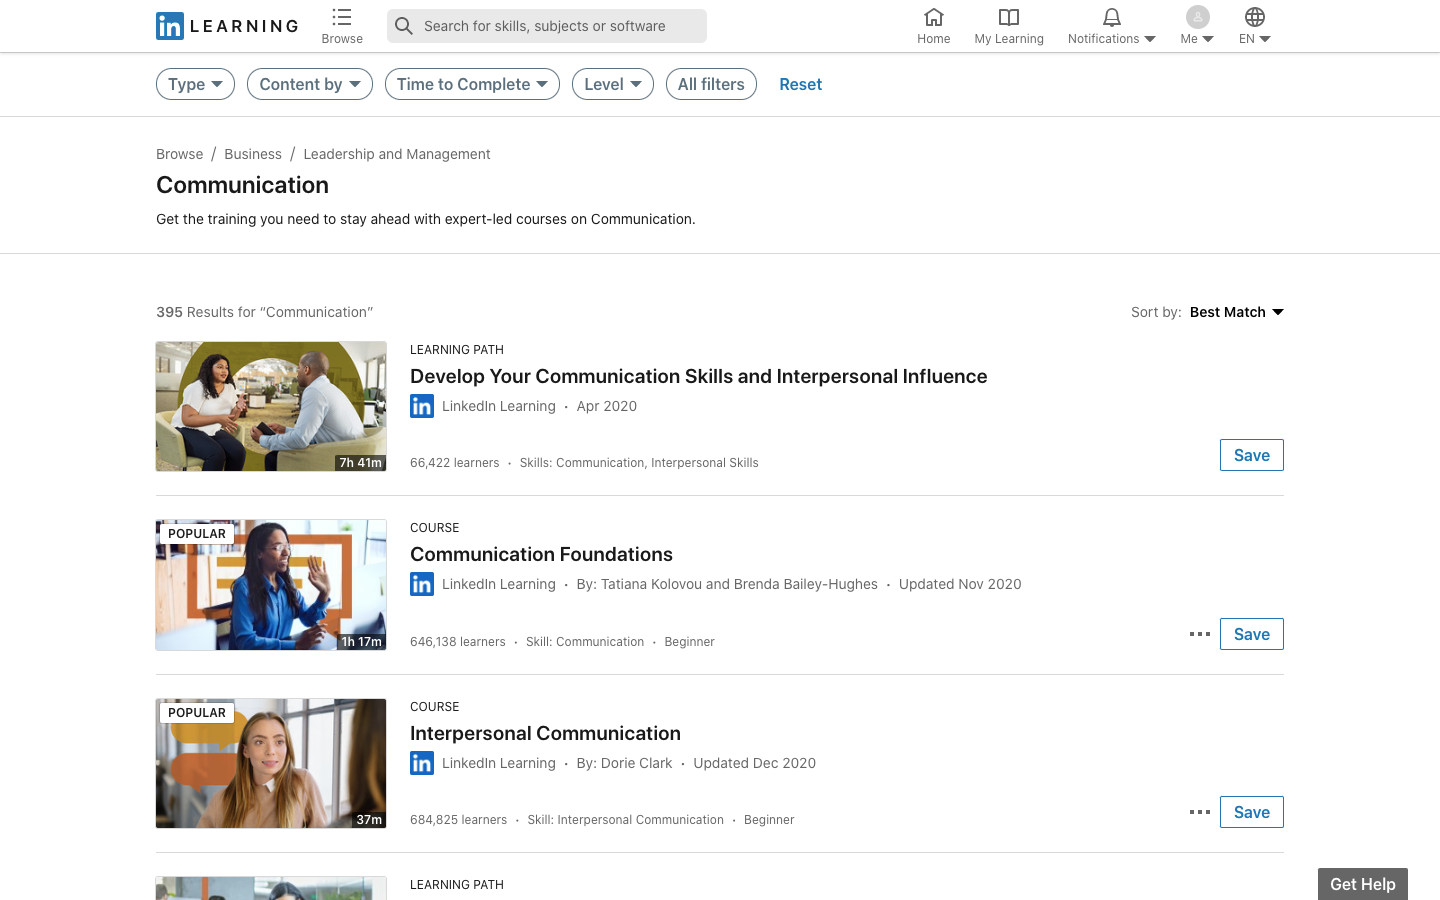Open more options for Interpersonal Communication

(1200, 812)
